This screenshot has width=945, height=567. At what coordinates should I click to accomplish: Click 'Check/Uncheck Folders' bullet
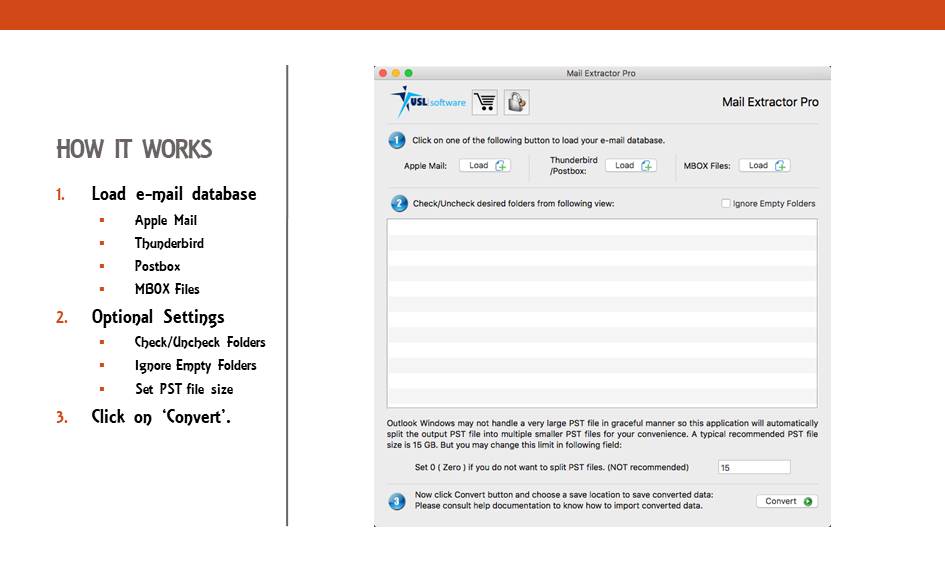(200, 342)
